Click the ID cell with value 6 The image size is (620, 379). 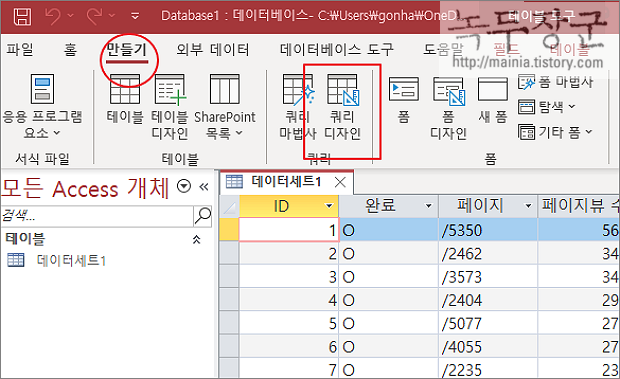click(289, 347)
